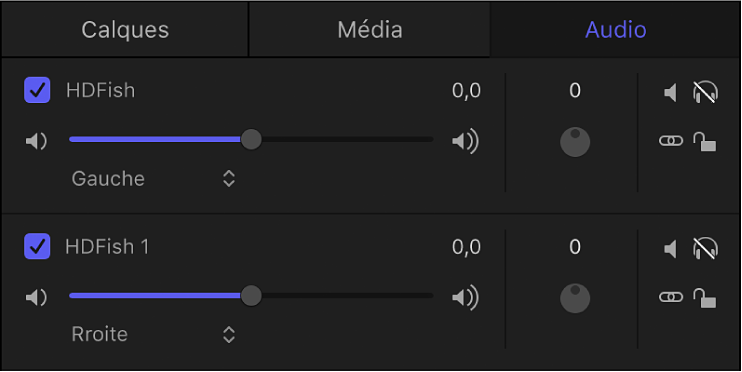
Task: Click the low volume icon beside HDFish 1 slider
Action: pyautogui.click(x=36, y=298)
